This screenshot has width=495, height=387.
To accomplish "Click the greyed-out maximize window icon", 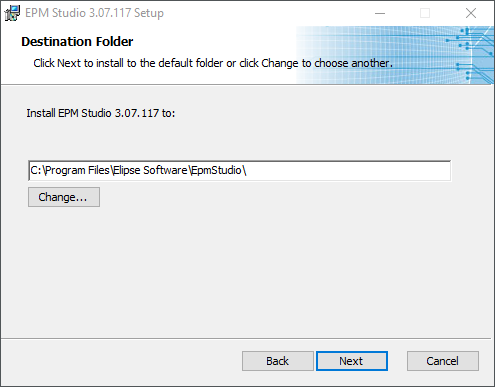I will coord(425,13).
